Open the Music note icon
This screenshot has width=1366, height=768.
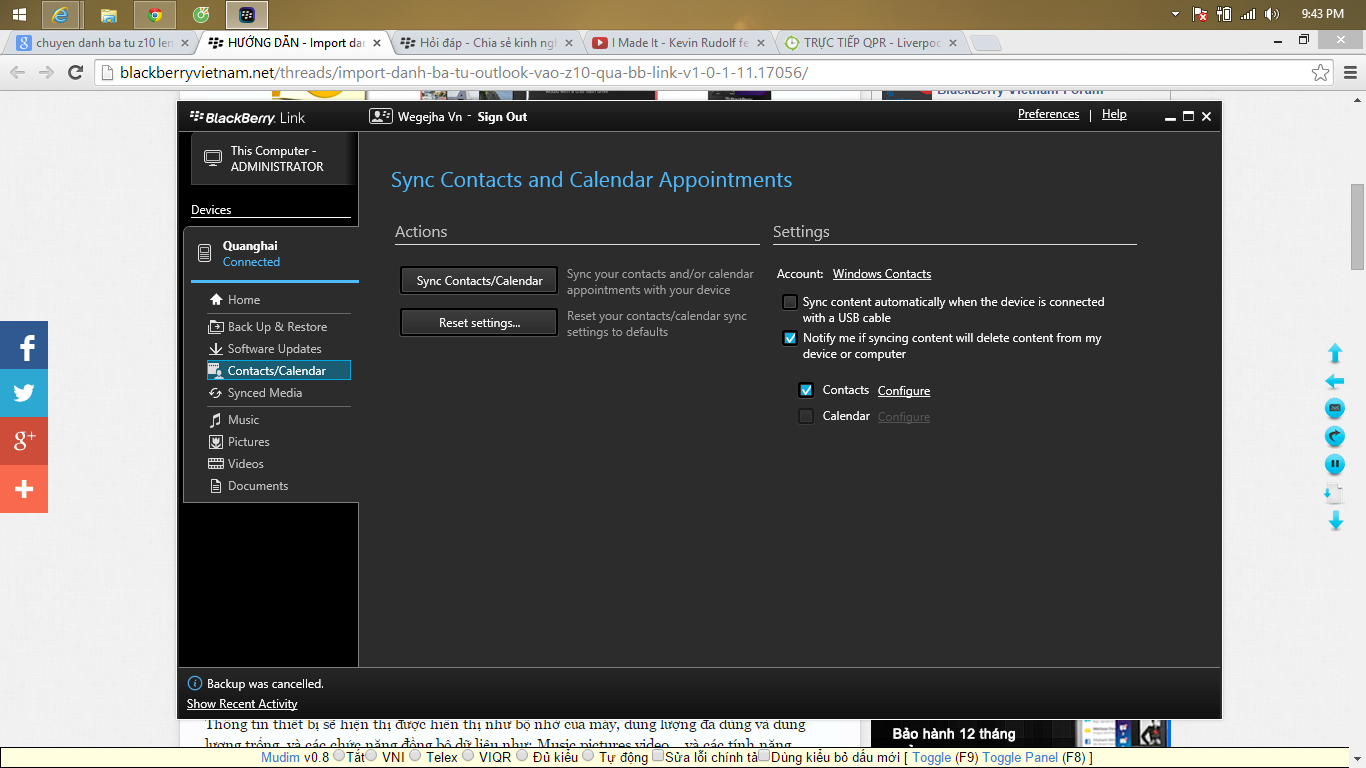215,420
